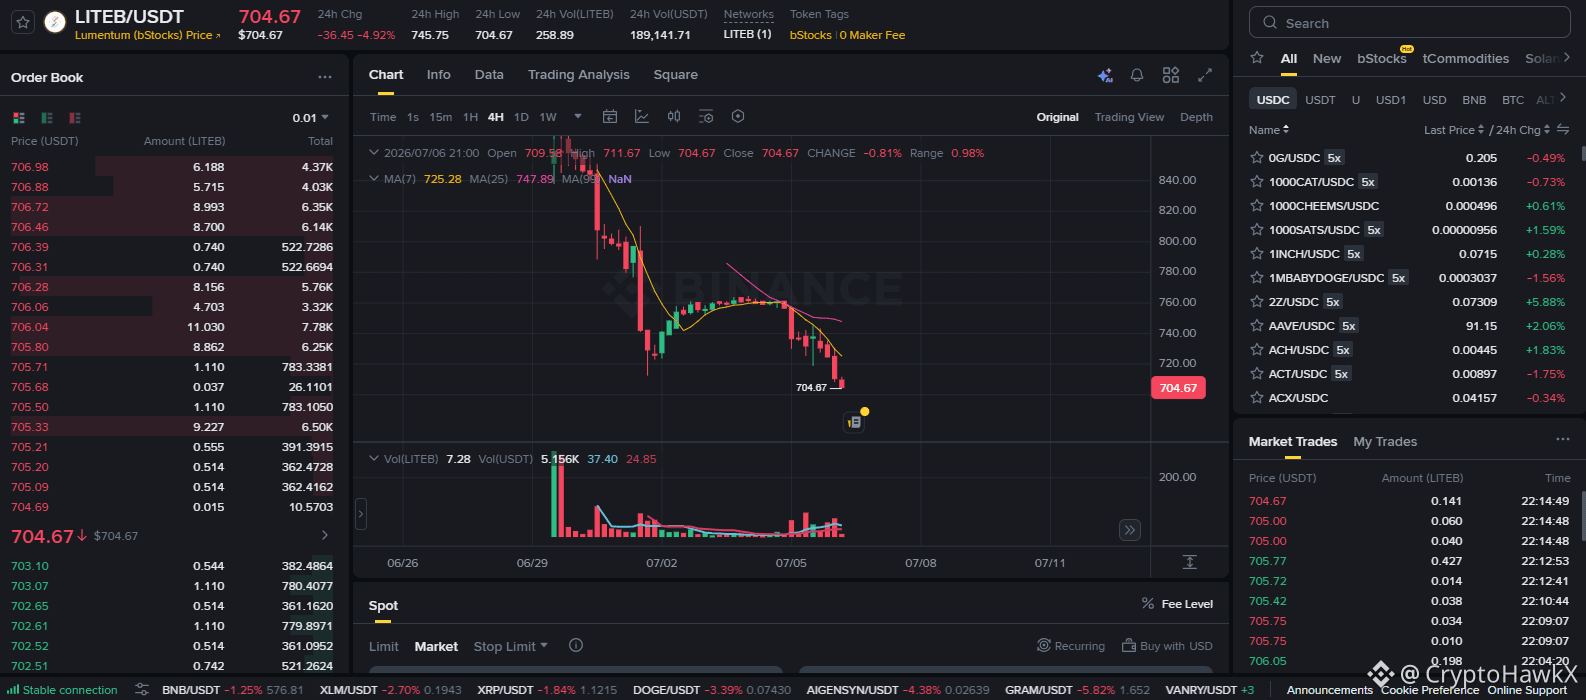The image size is (1586, 700).
Task: Select the 15m chart interval
Action: tap(441, 117)
